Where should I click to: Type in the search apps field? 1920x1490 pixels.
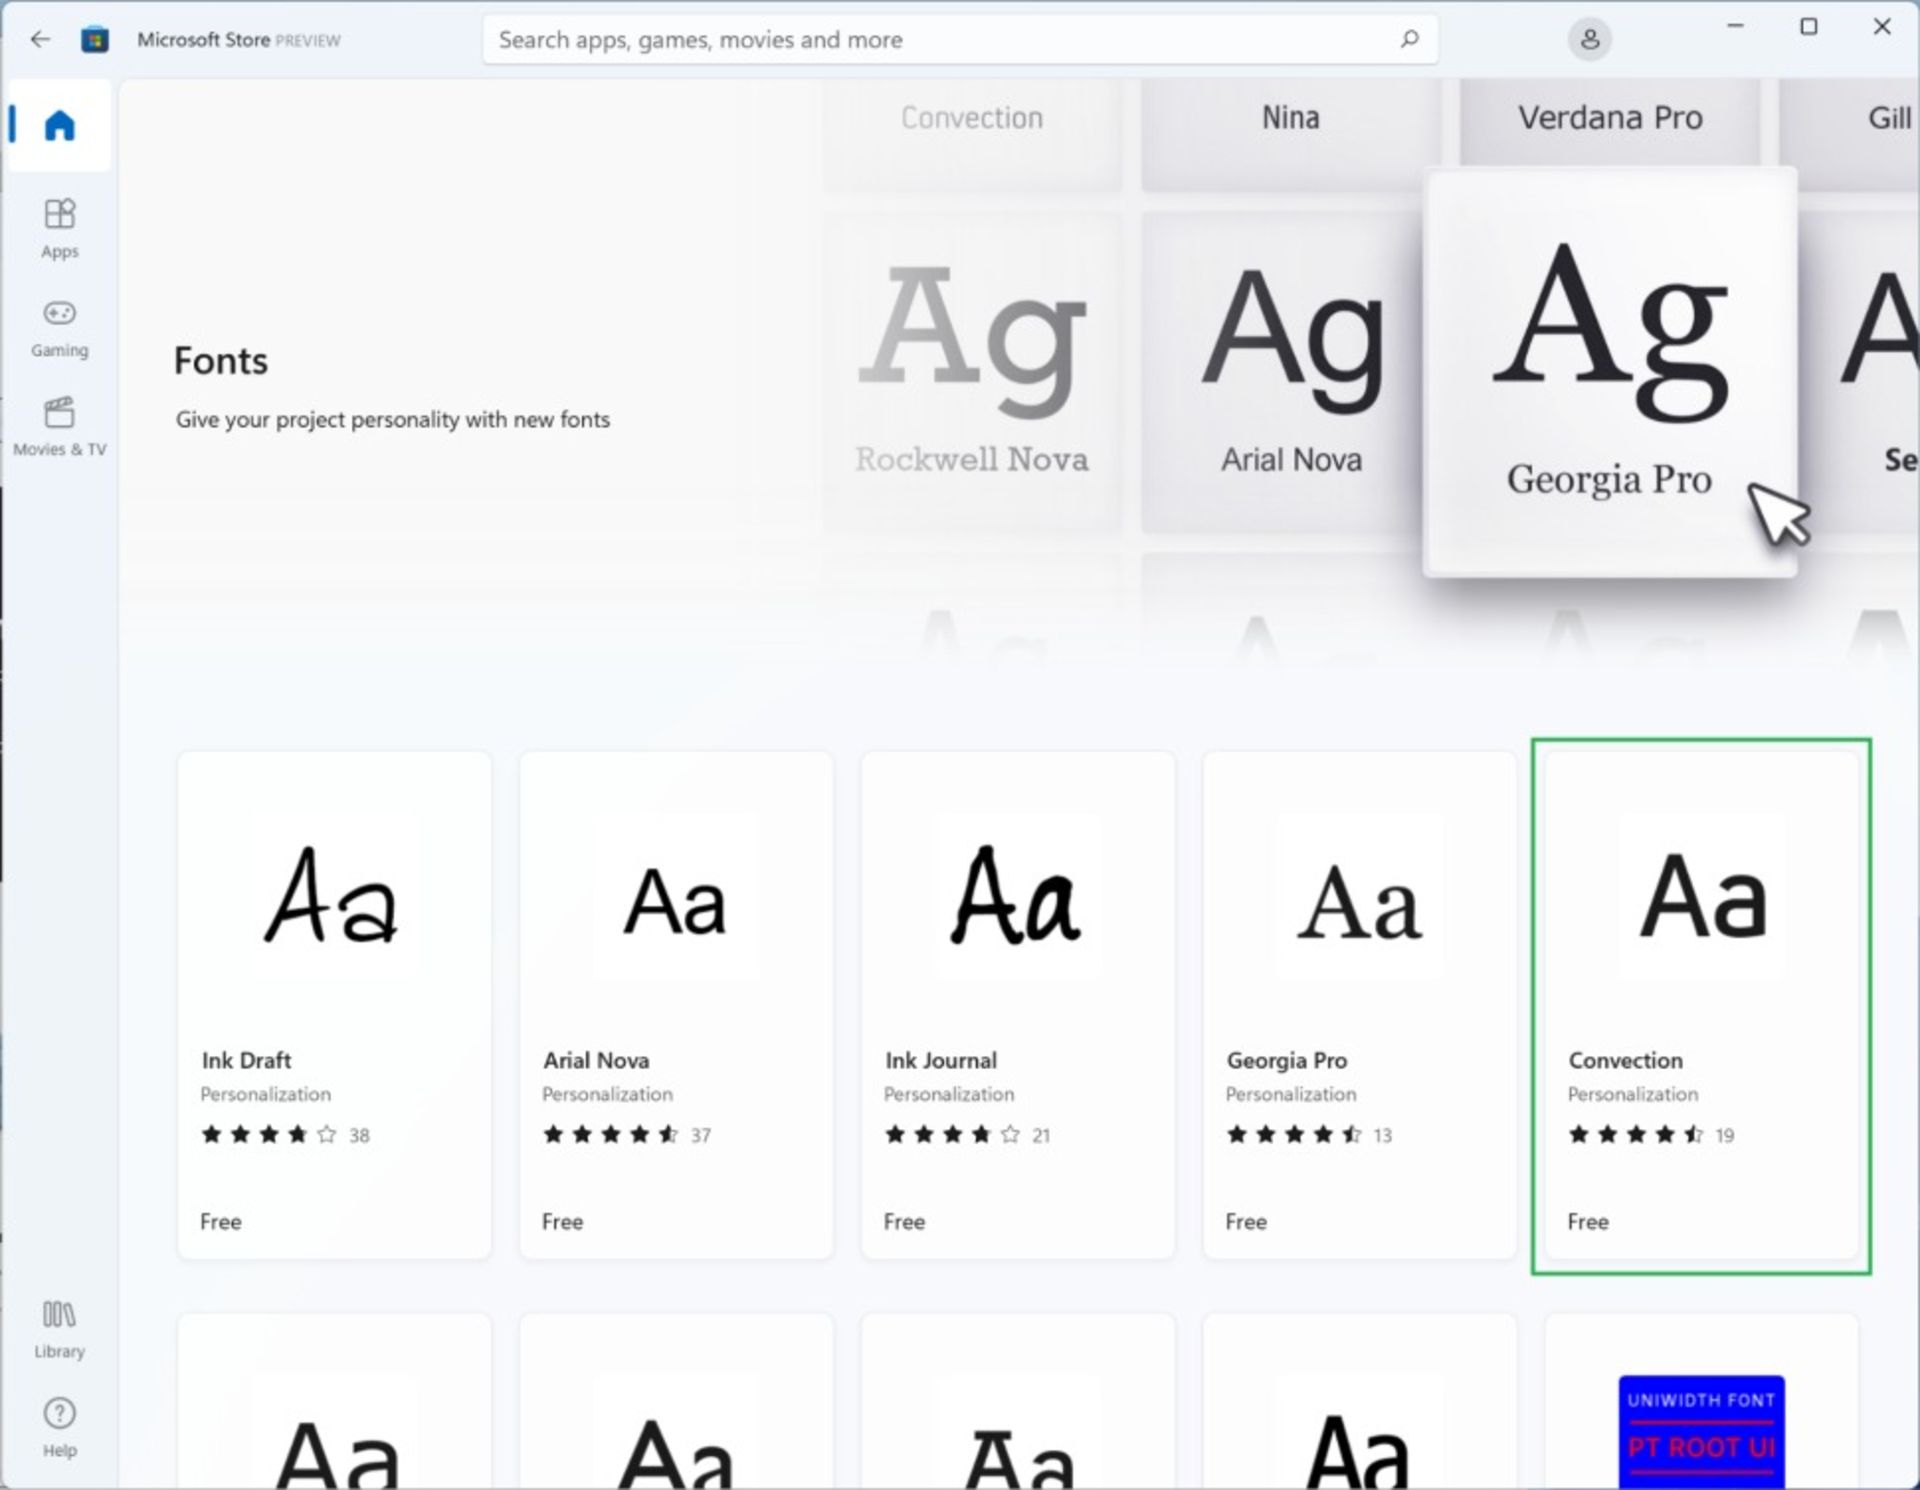pyautogui.click(x=900, y=40)
